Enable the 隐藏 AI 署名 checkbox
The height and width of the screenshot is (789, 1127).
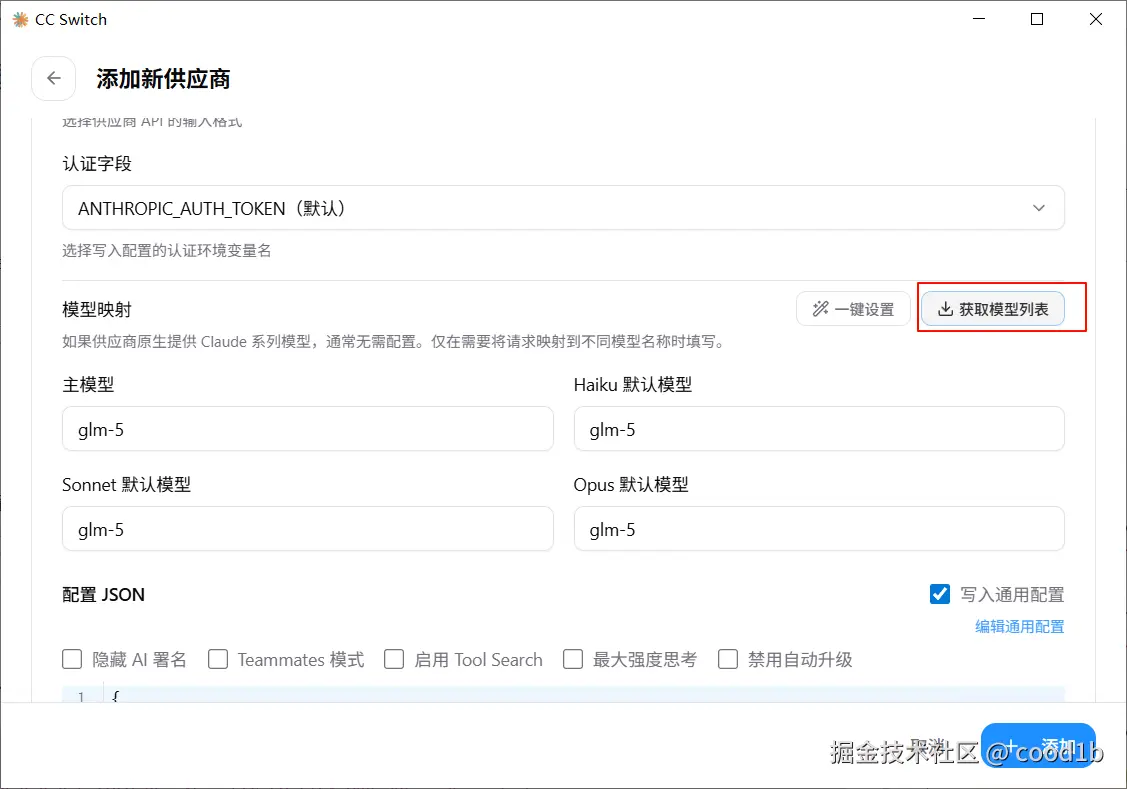[72, 659]
